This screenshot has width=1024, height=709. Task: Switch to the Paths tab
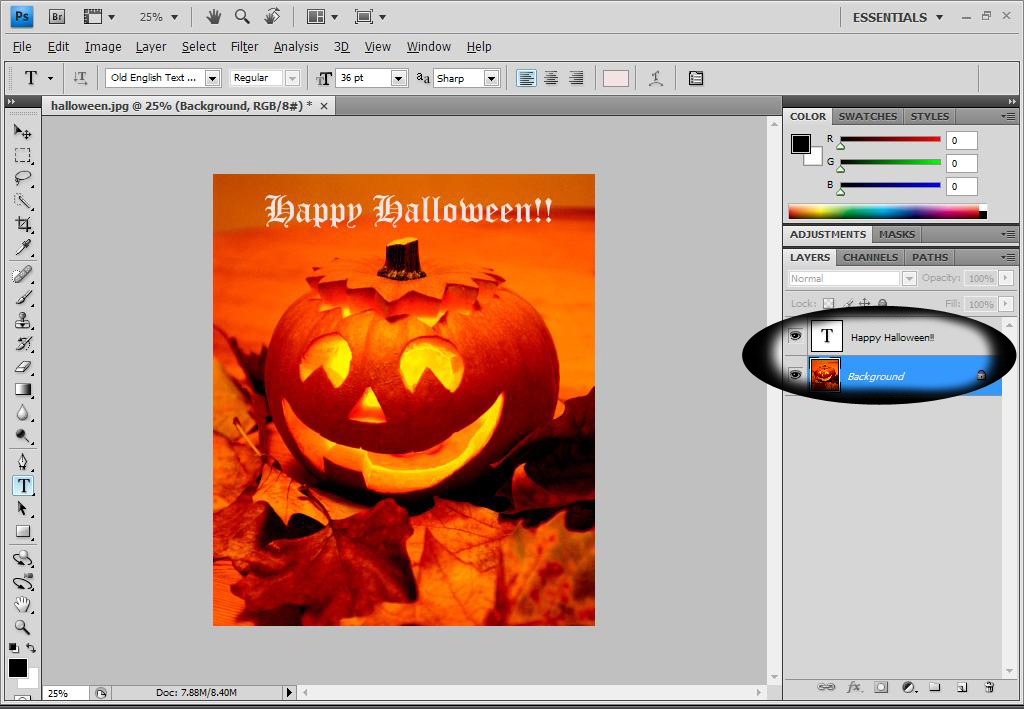point(930,257)
